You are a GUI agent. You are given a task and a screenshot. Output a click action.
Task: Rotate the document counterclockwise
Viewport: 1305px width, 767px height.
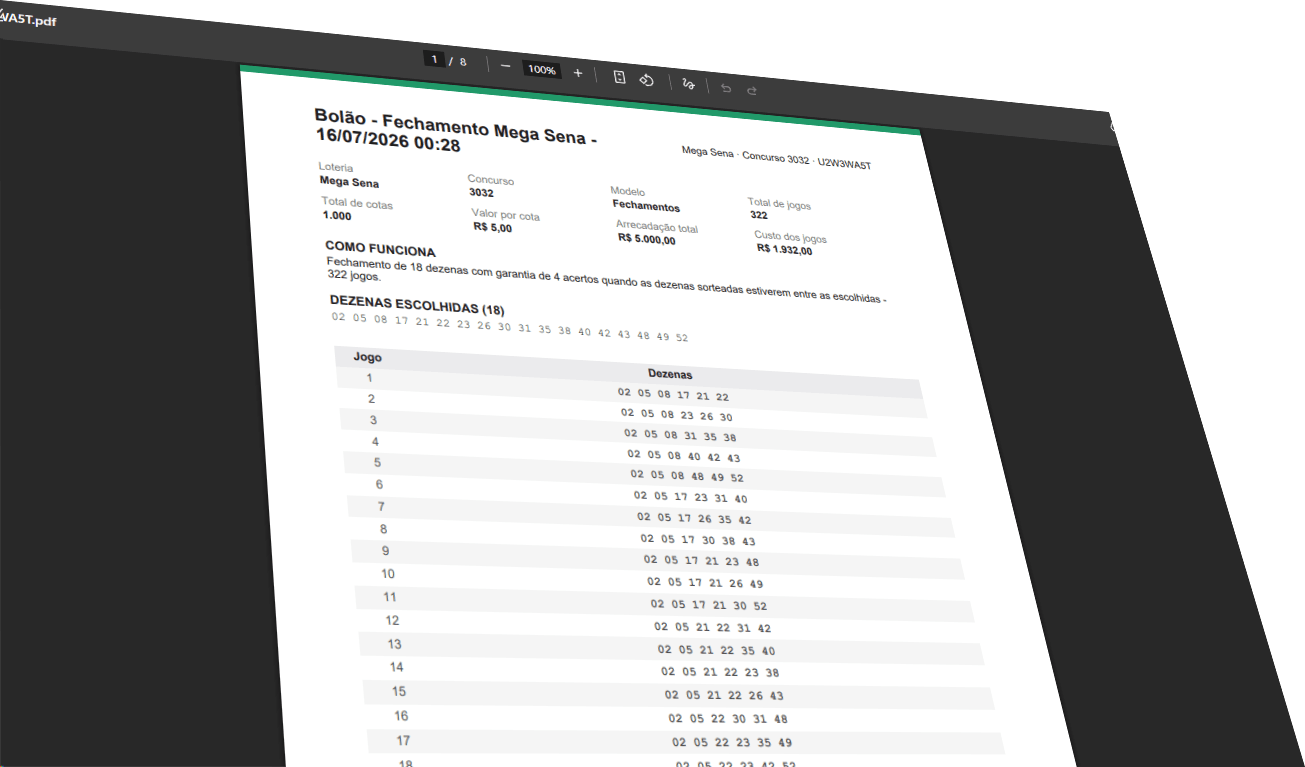646,80
